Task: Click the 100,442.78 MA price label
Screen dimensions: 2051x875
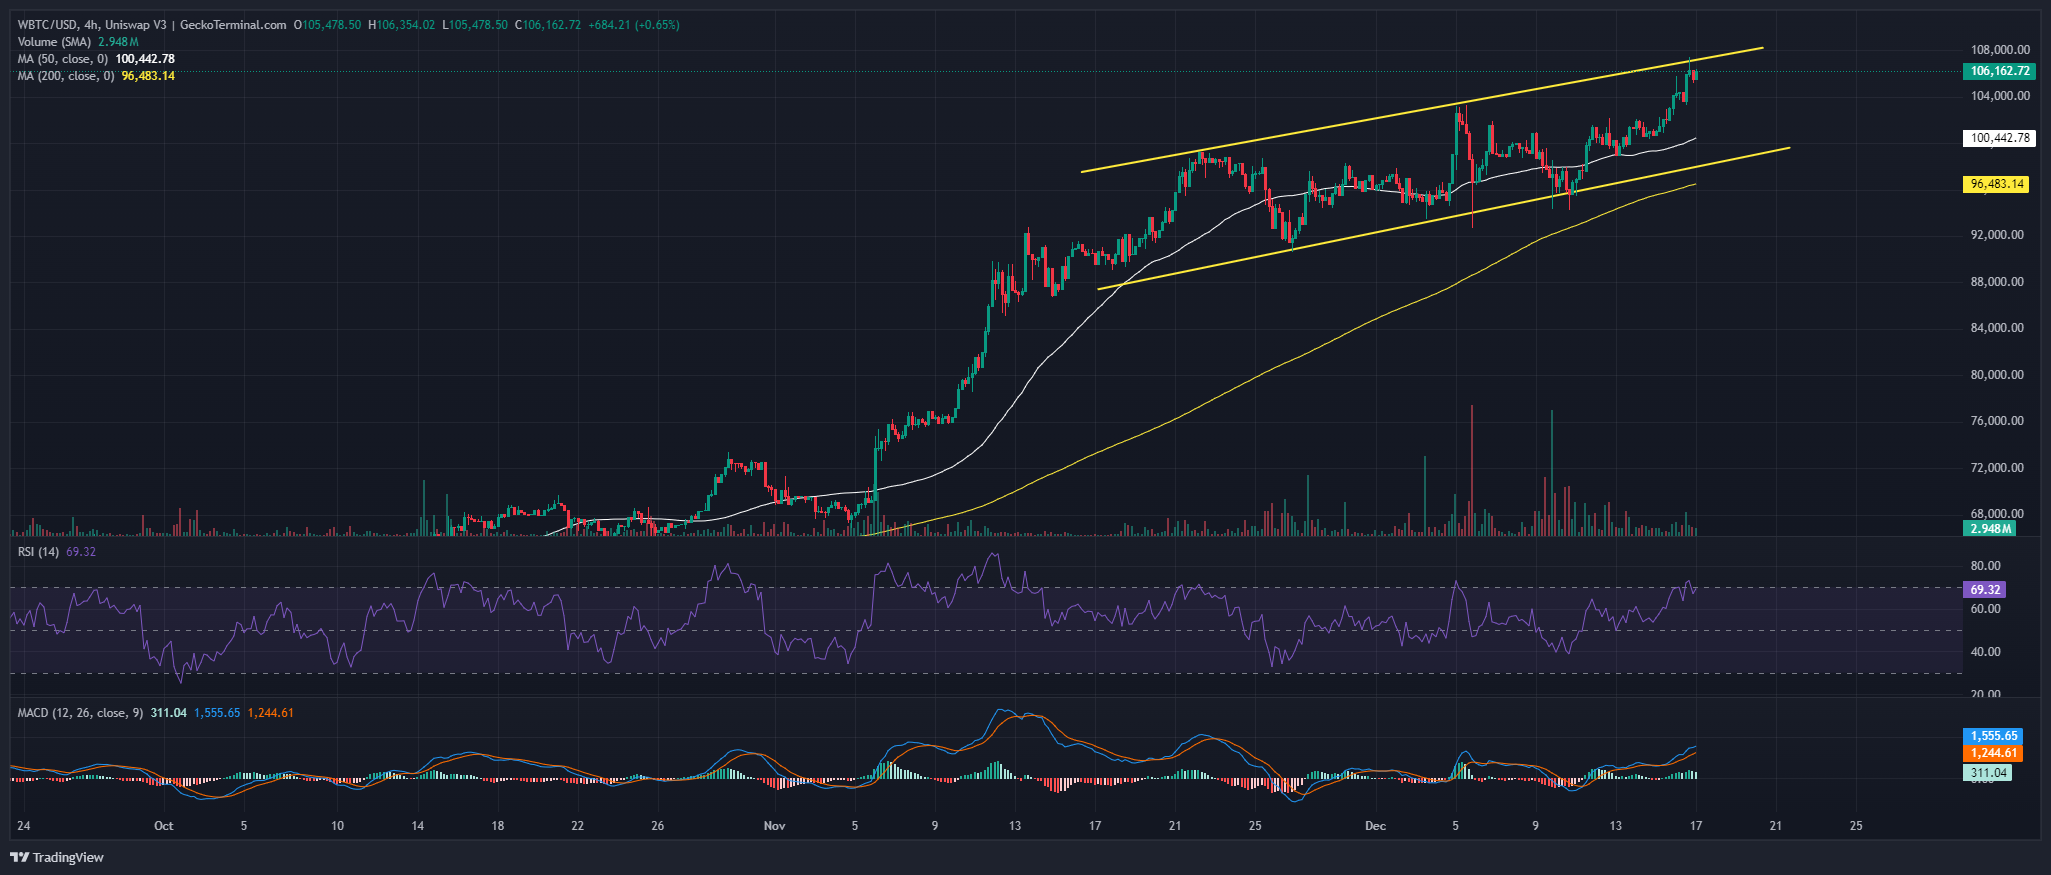Action: 2000,138
